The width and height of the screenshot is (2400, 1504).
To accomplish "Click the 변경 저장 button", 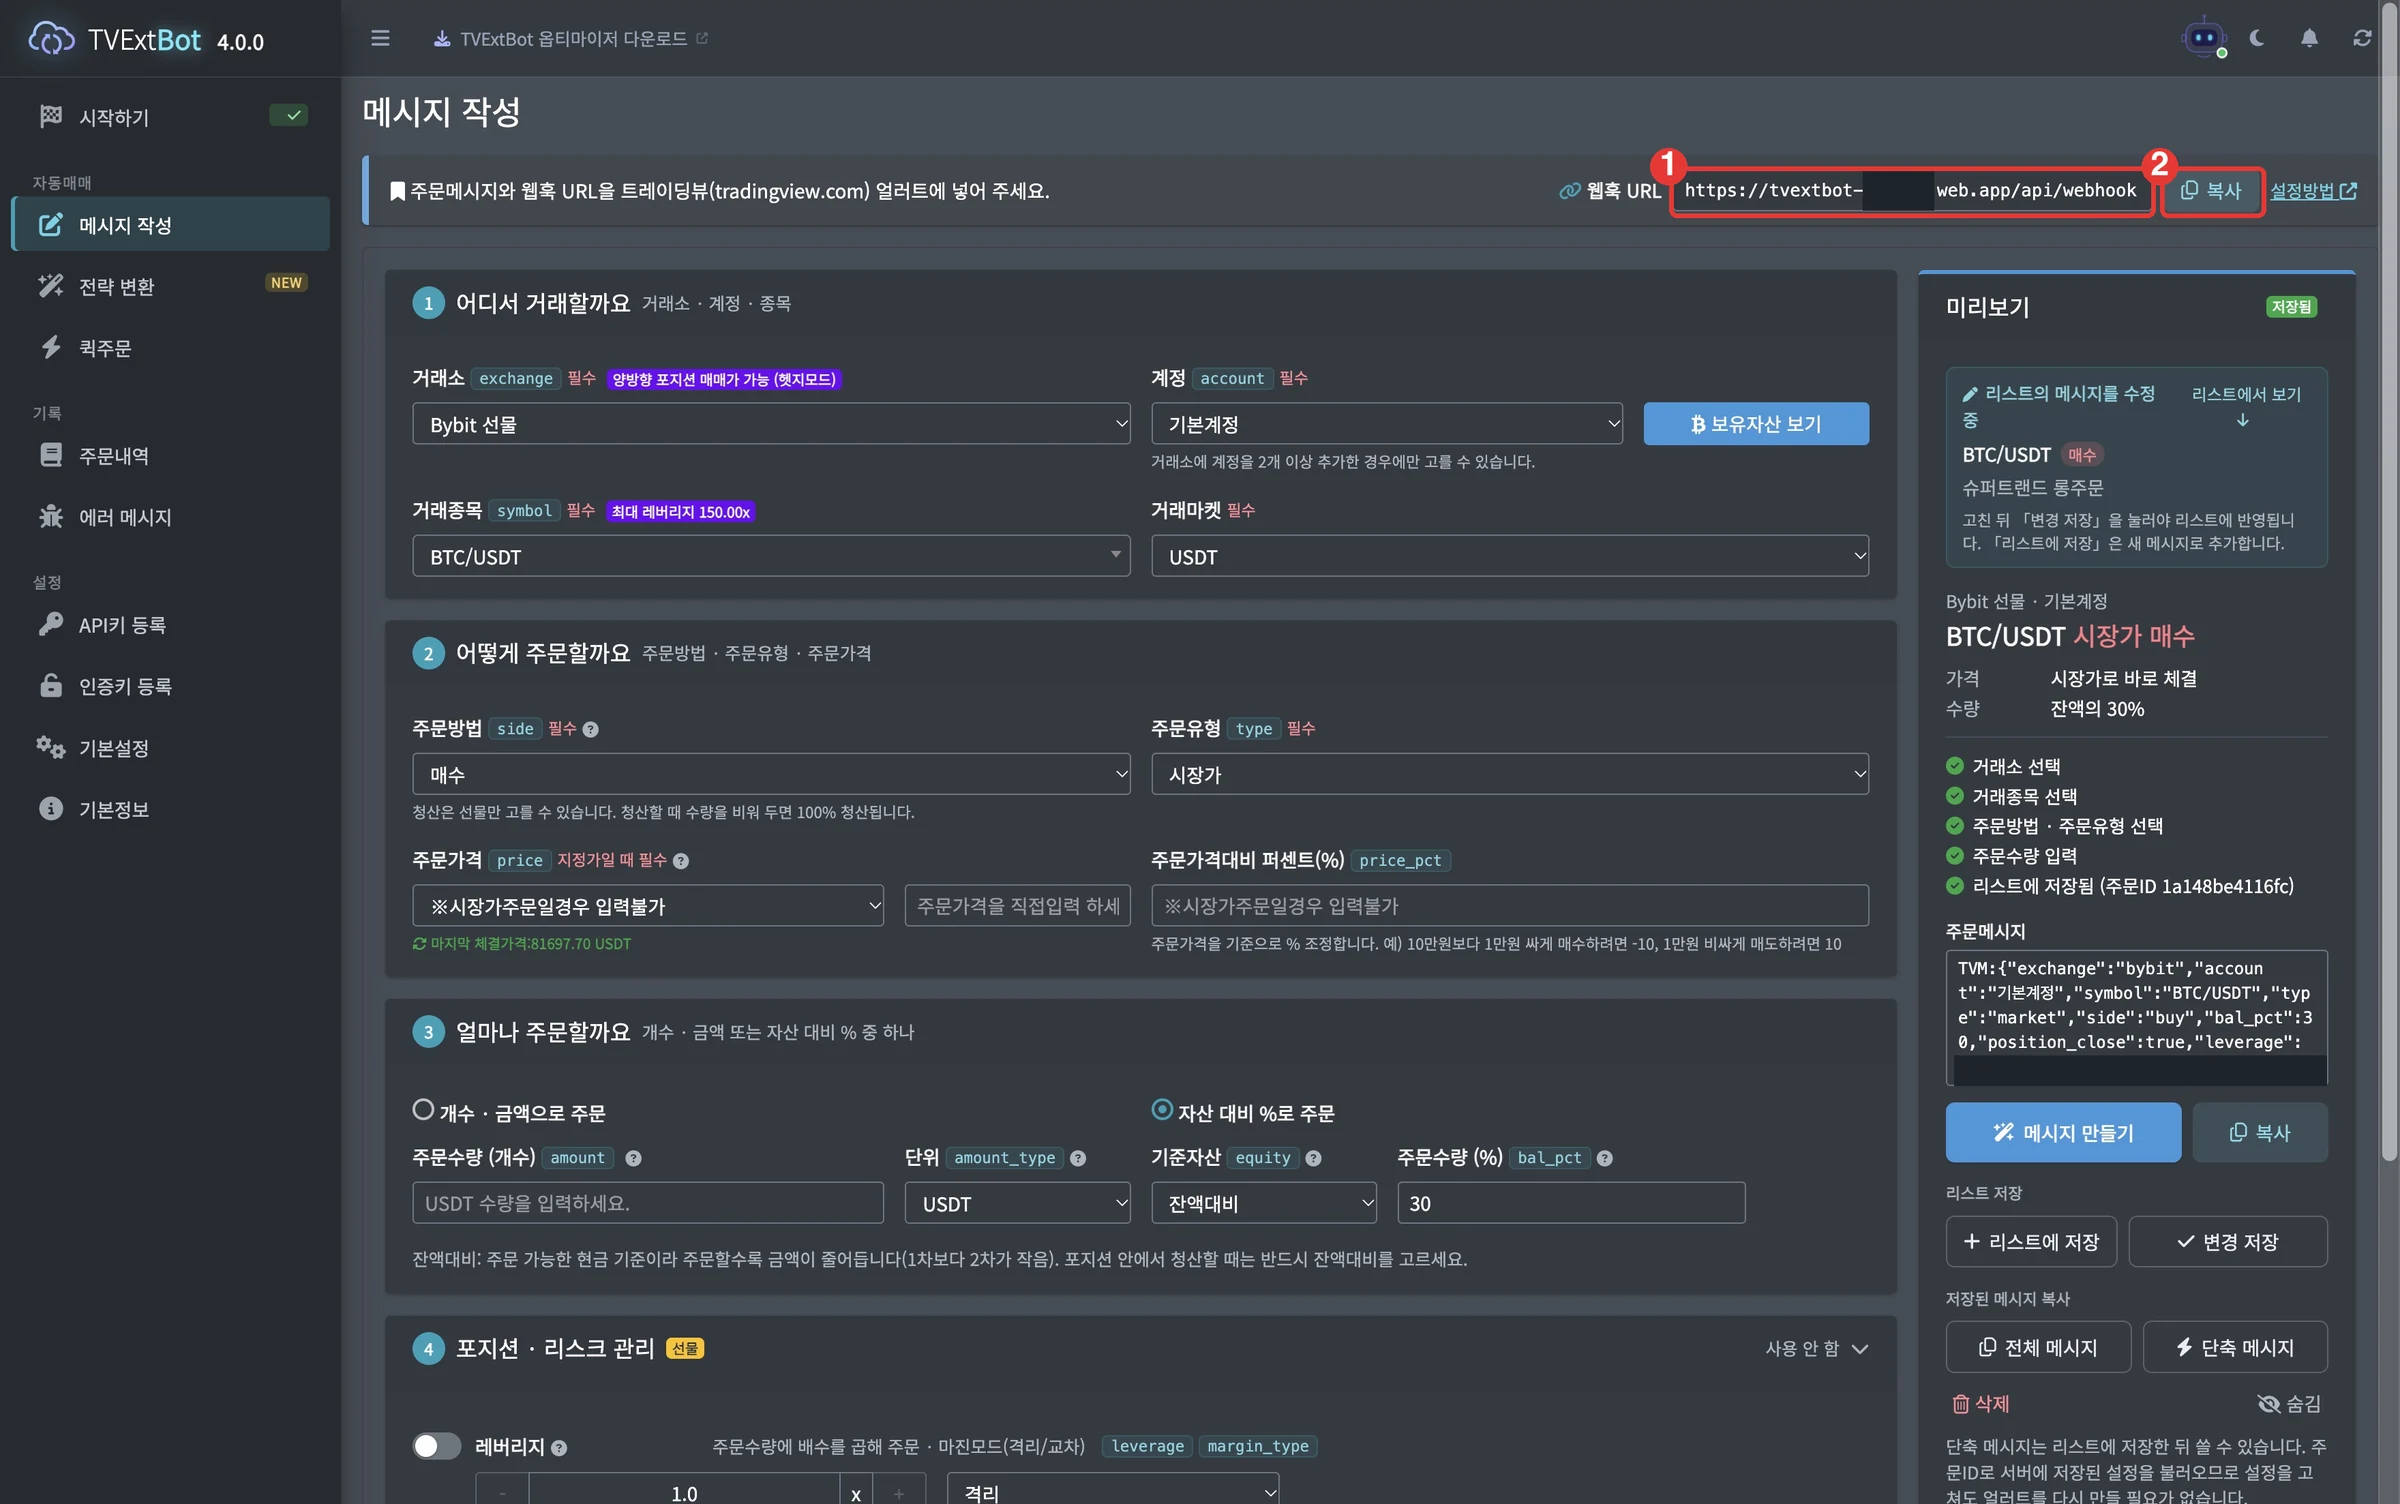I will point(2228,1241).
